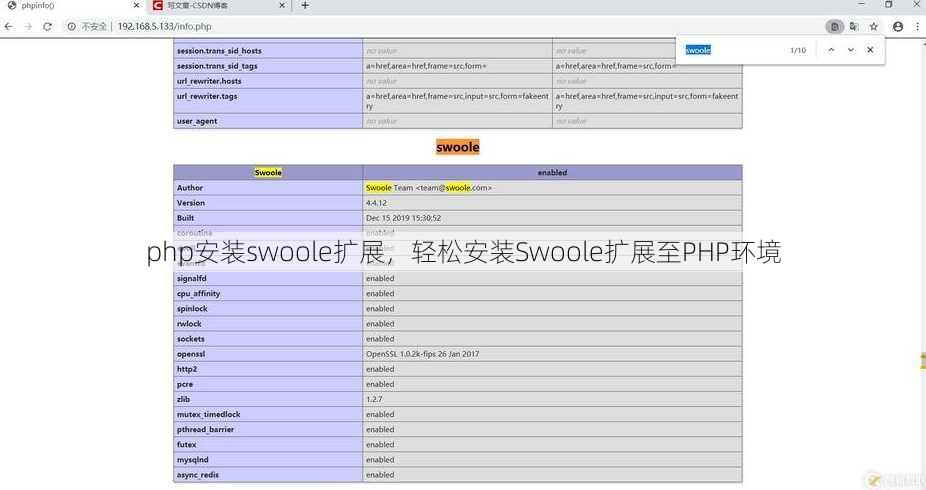Click the Built row label
Image resolution: width=926 pixels, height=490 pixels.
(x=185, y=218)
